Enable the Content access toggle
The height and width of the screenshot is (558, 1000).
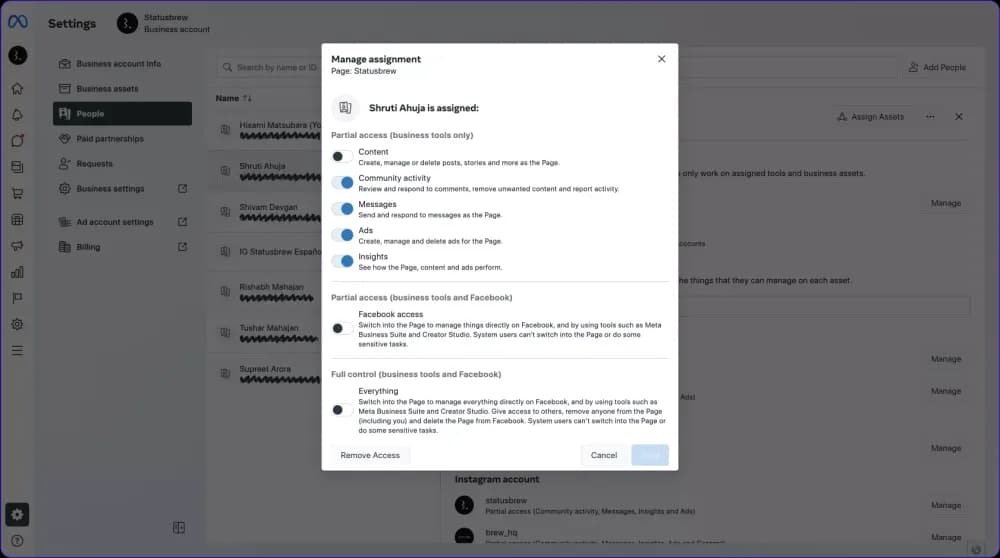point(342,157)
